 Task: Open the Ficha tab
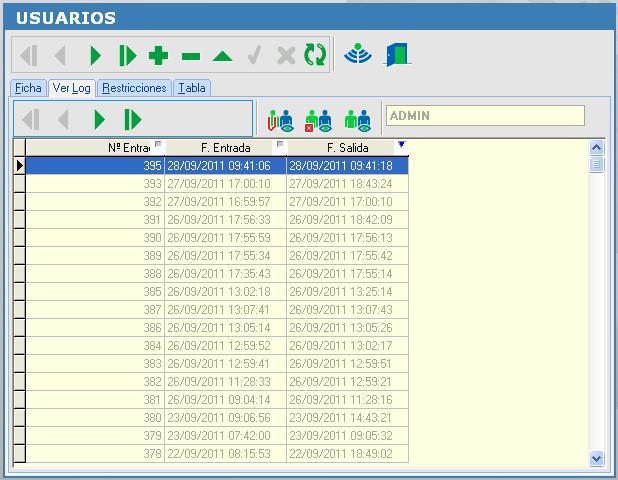pos(28,88)
